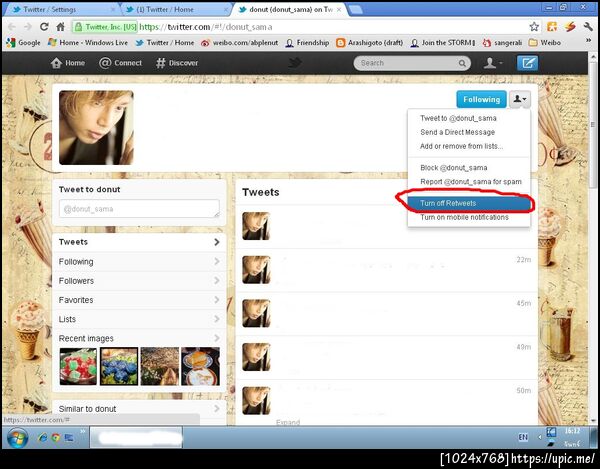Open the blue flowers recent image
The image size is (600, 469).
point(119,366)
